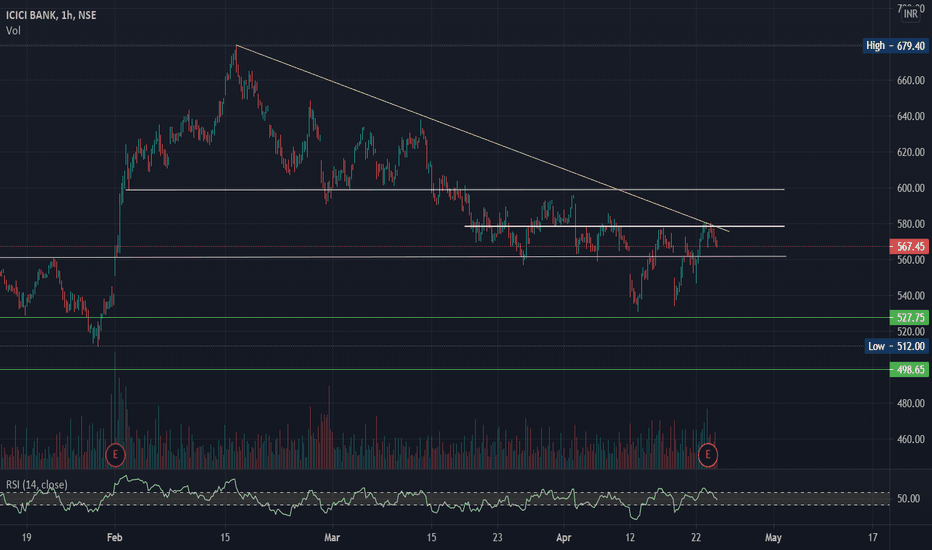Select the Vol indicator label
Image resolution: width=932 pixels, height=550 pixels.
click(13, 31)
